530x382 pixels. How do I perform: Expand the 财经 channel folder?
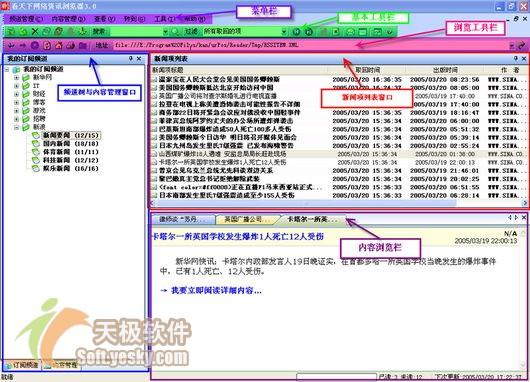(16, 94)
